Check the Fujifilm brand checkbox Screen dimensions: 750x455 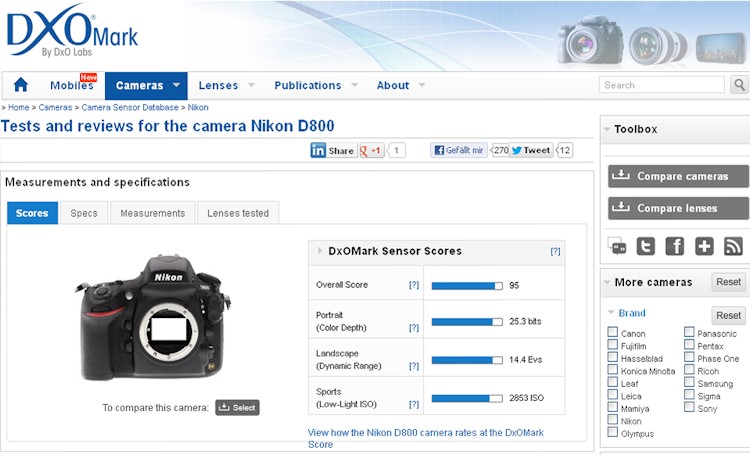coord(613,344)
